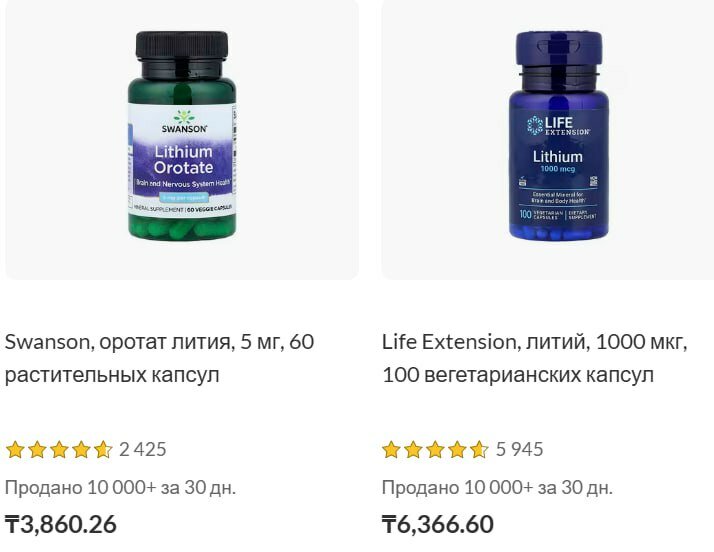Open the Life Extension литий product title link
714x552 pixels.
coord(535,358)
